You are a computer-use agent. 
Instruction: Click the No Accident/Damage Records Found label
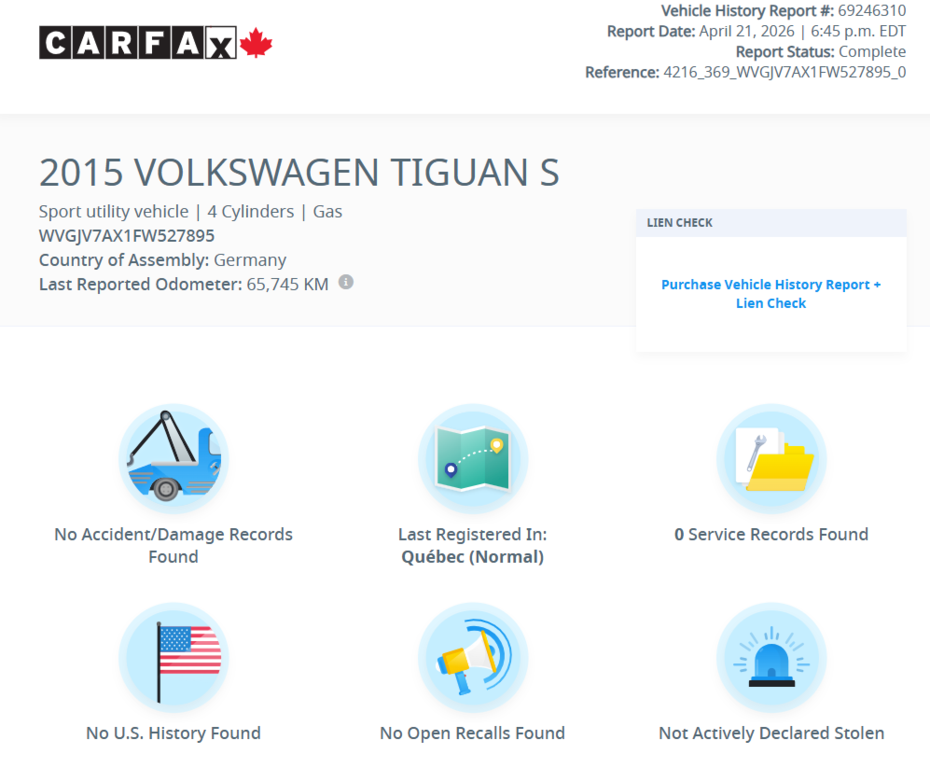[173, 545]
